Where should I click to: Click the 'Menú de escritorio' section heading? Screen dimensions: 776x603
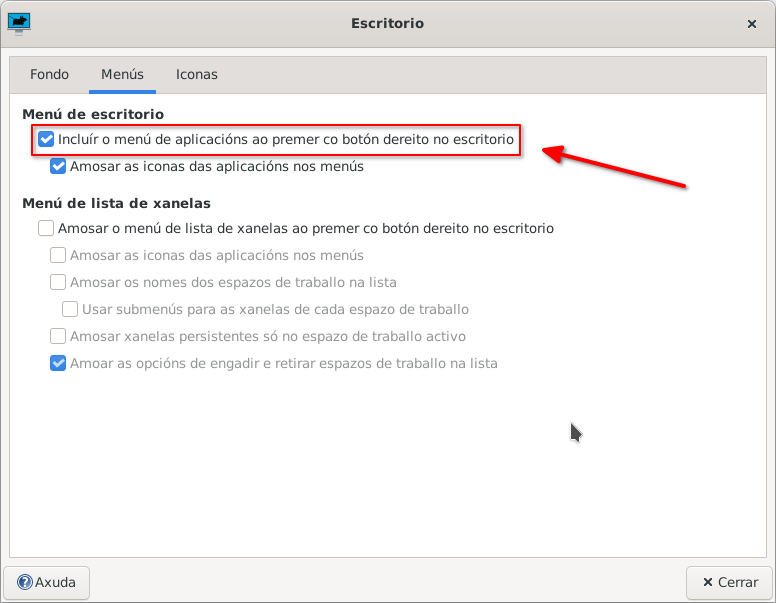[x=93, y=115]
